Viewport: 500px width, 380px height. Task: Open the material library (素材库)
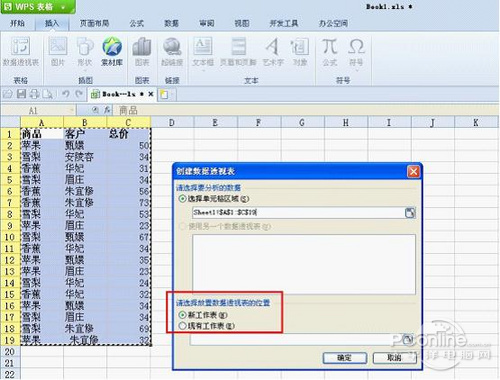coord(112,51)
